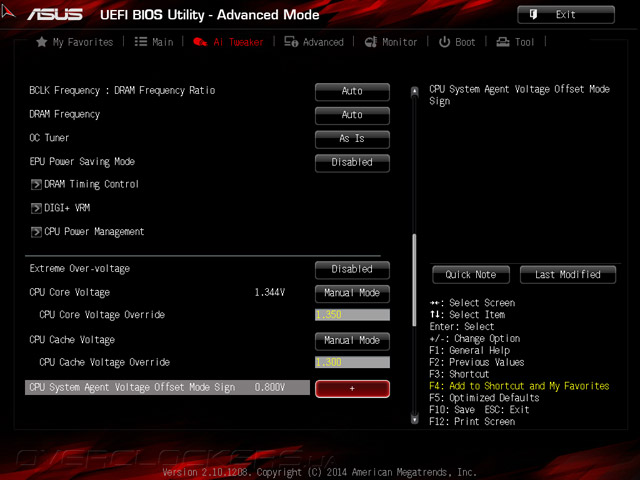Image resolution: width=640 pixels, height=480 pixels.
Task: Switch to the Boot tab
Action: pyautogui.click(x=457, y=42)
